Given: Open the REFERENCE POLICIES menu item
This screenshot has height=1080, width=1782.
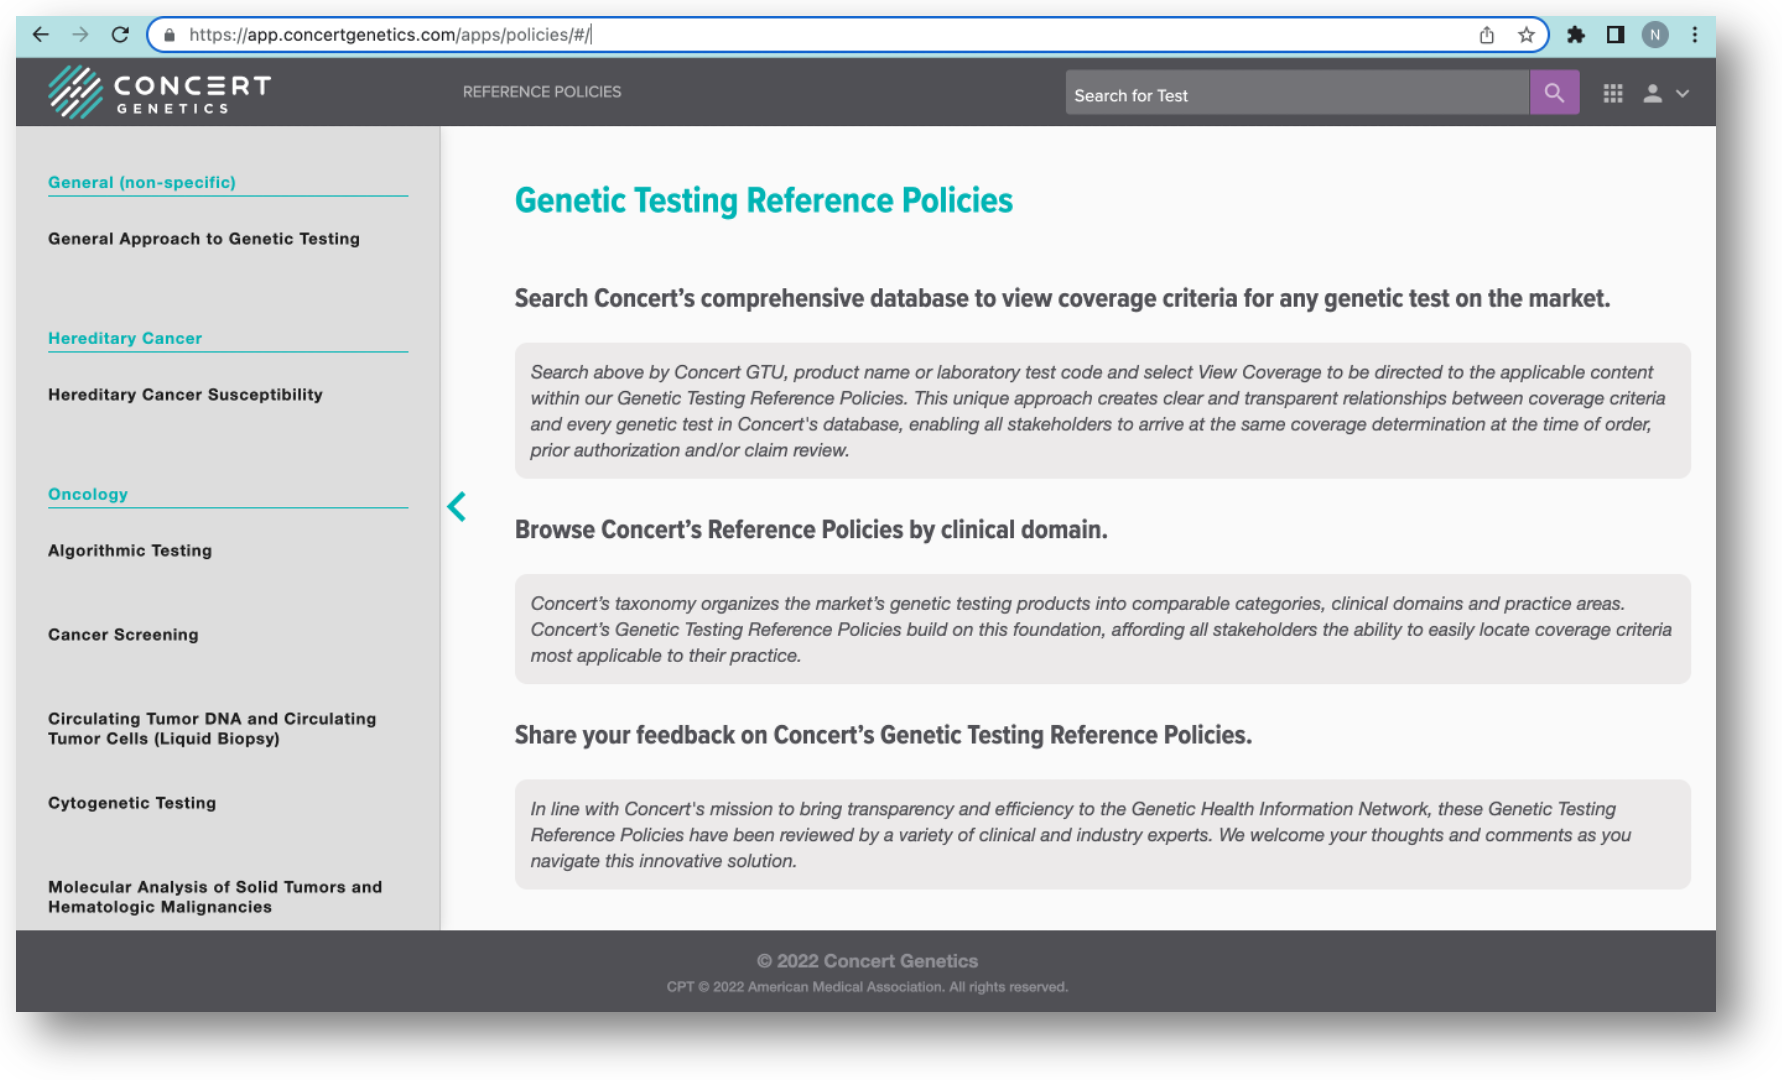Looking at the screenshot, I should click(x=542, y=92).
